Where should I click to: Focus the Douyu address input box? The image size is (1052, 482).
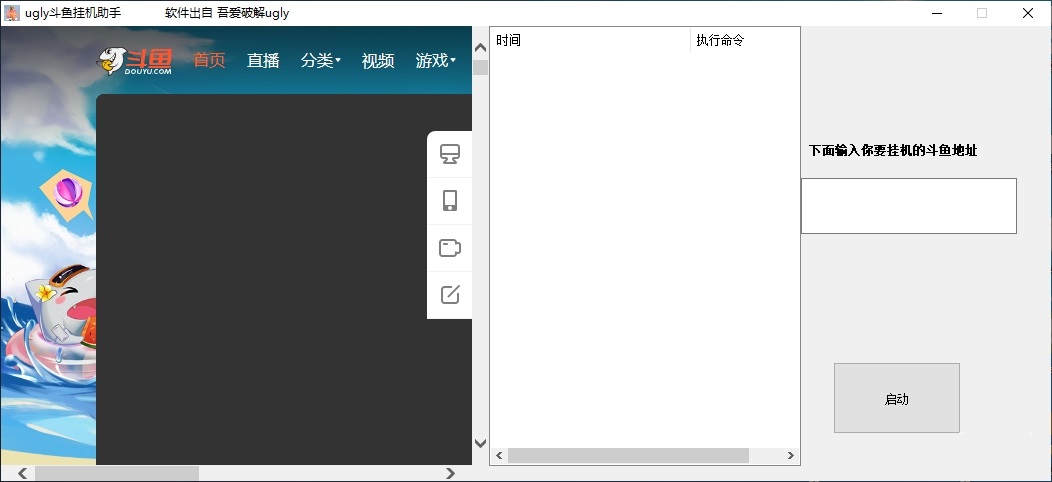click(908, 206)
